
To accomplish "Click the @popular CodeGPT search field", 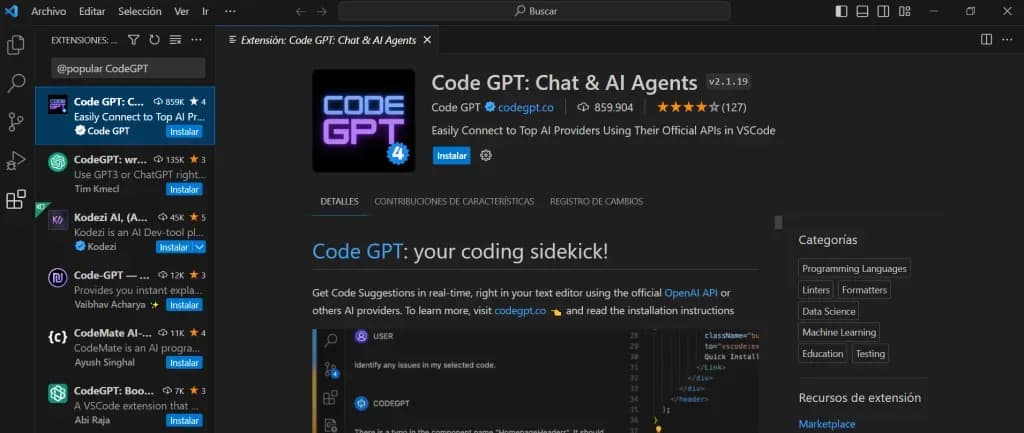I will tap(128, 68).
